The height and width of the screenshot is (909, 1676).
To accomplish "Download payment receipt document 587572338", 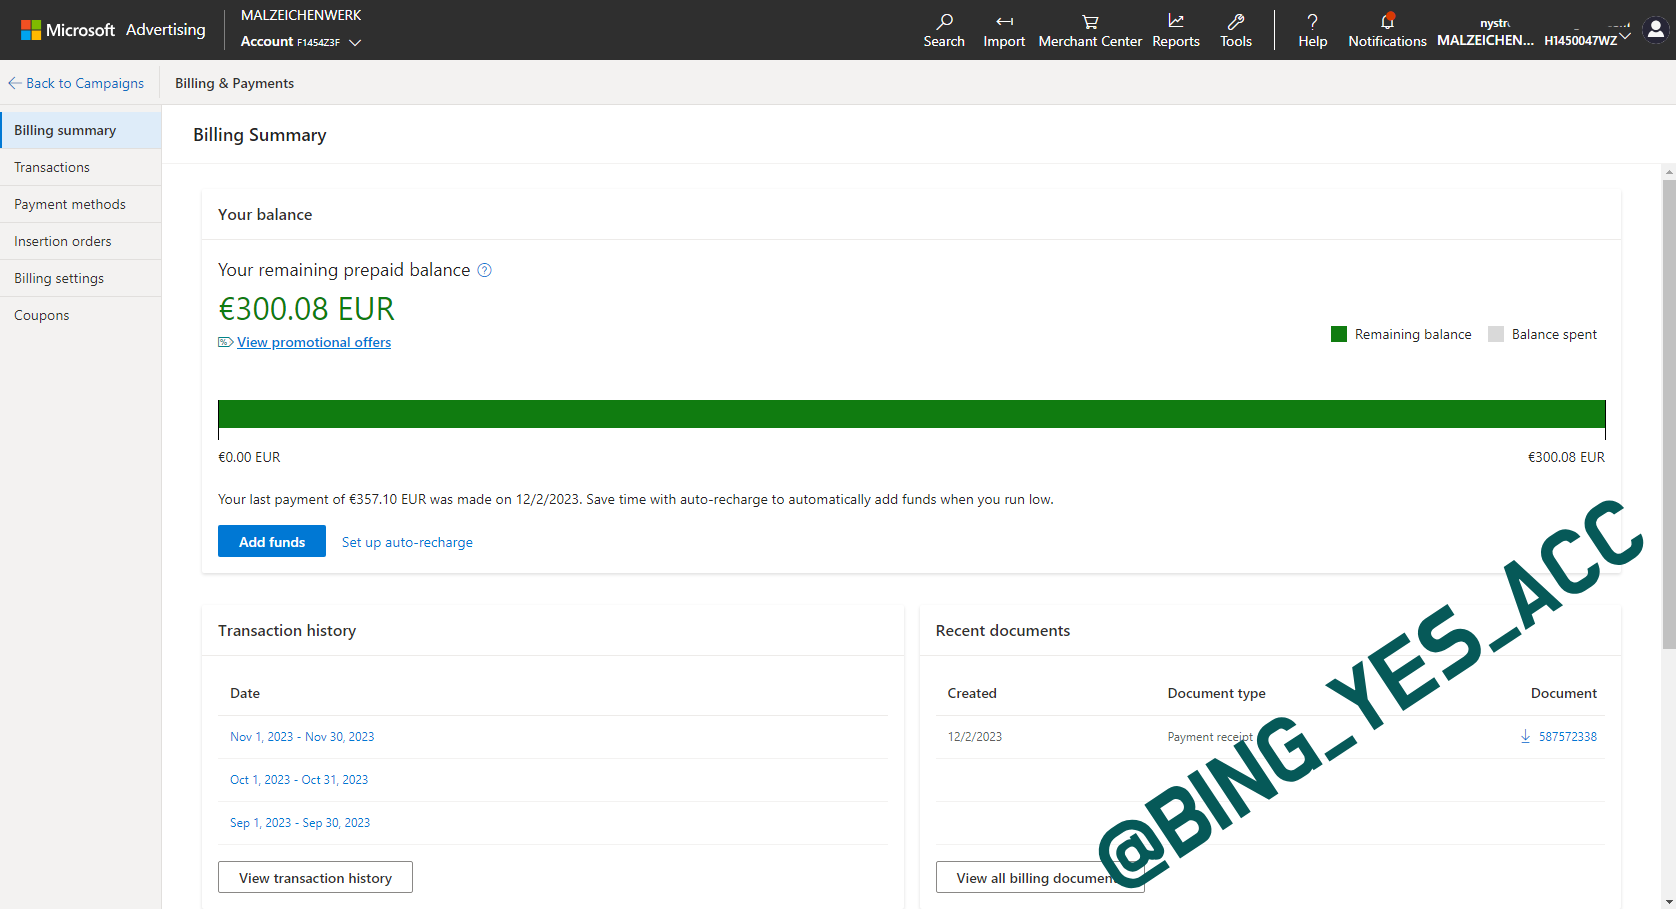I will [x=1526, y=737].
